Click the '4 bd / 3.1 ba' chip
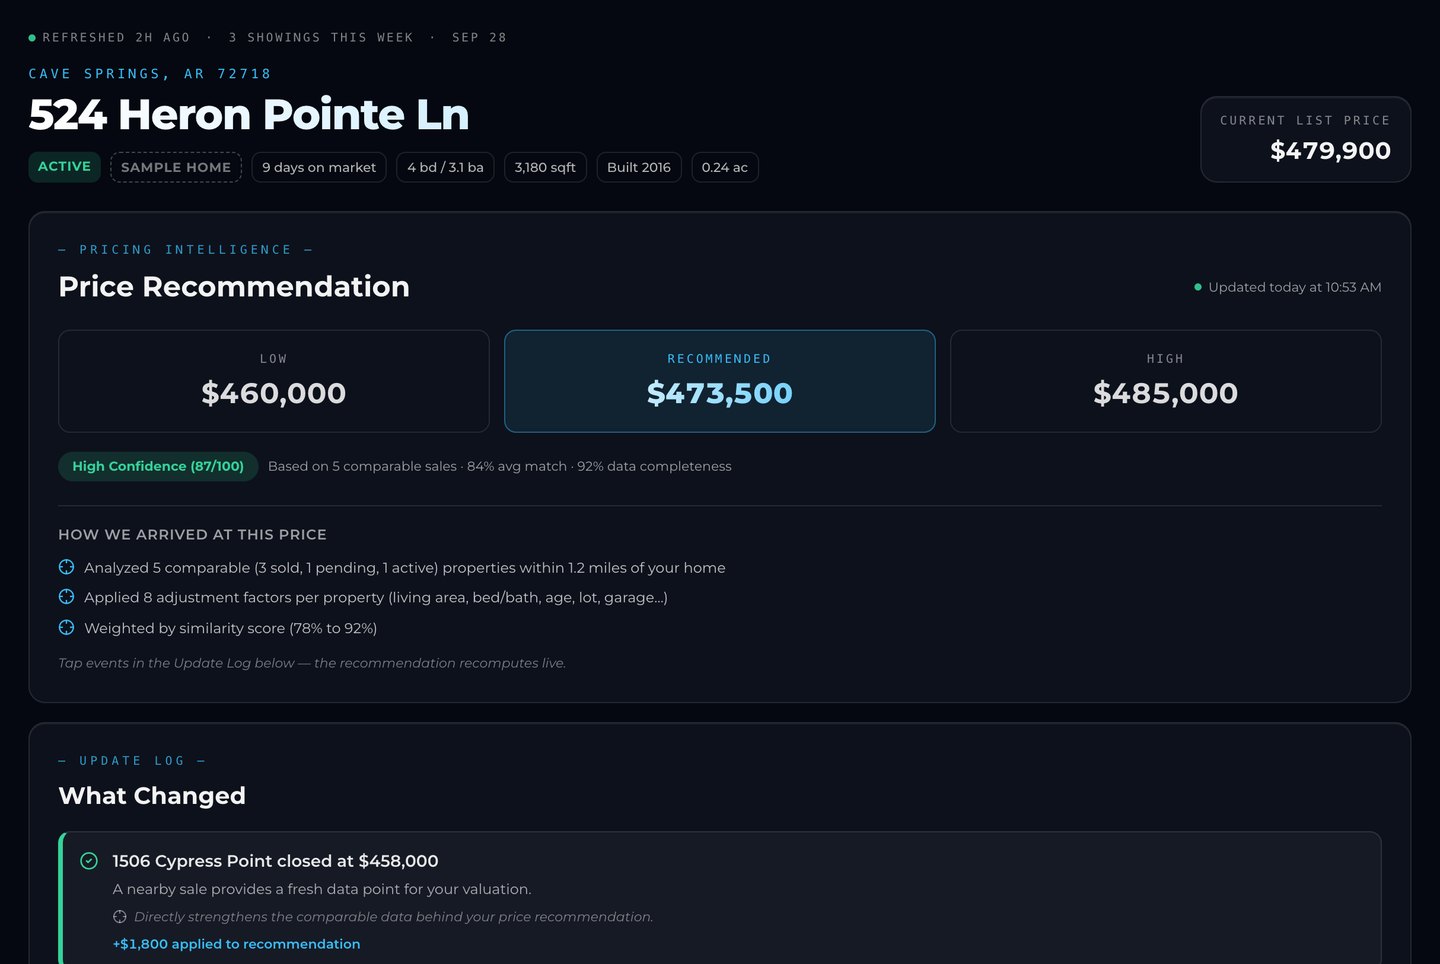 coord(445,167)
